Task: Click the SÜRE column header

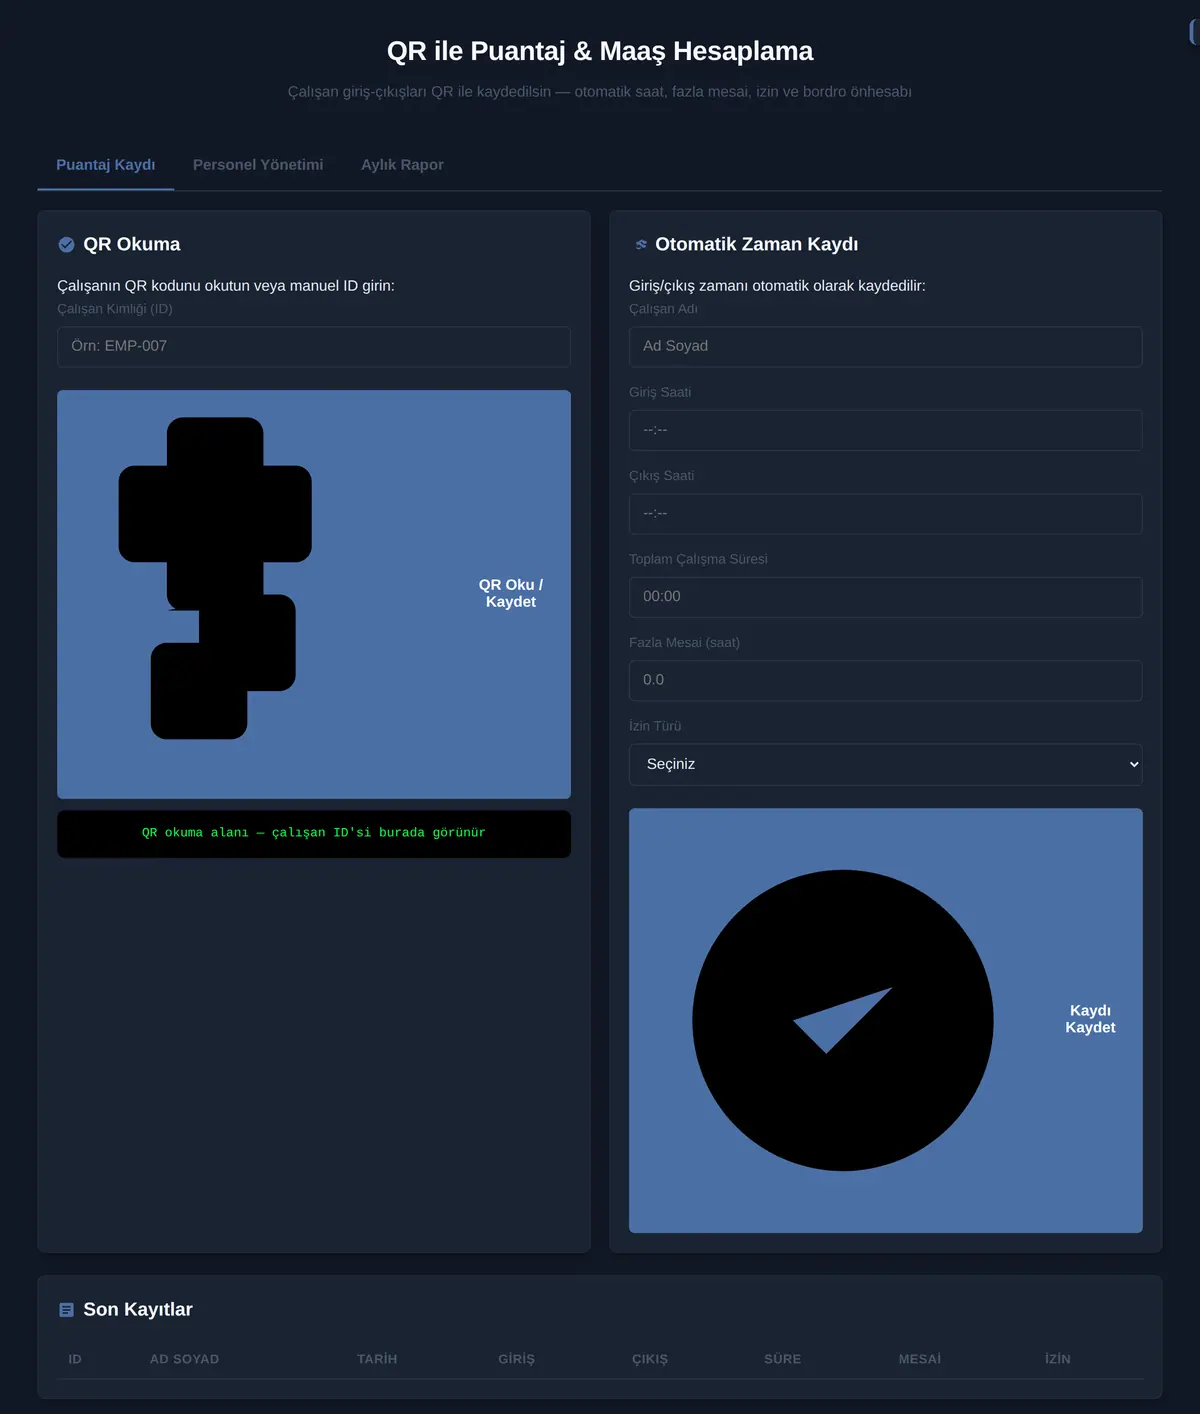Action: pos(782,1359)
